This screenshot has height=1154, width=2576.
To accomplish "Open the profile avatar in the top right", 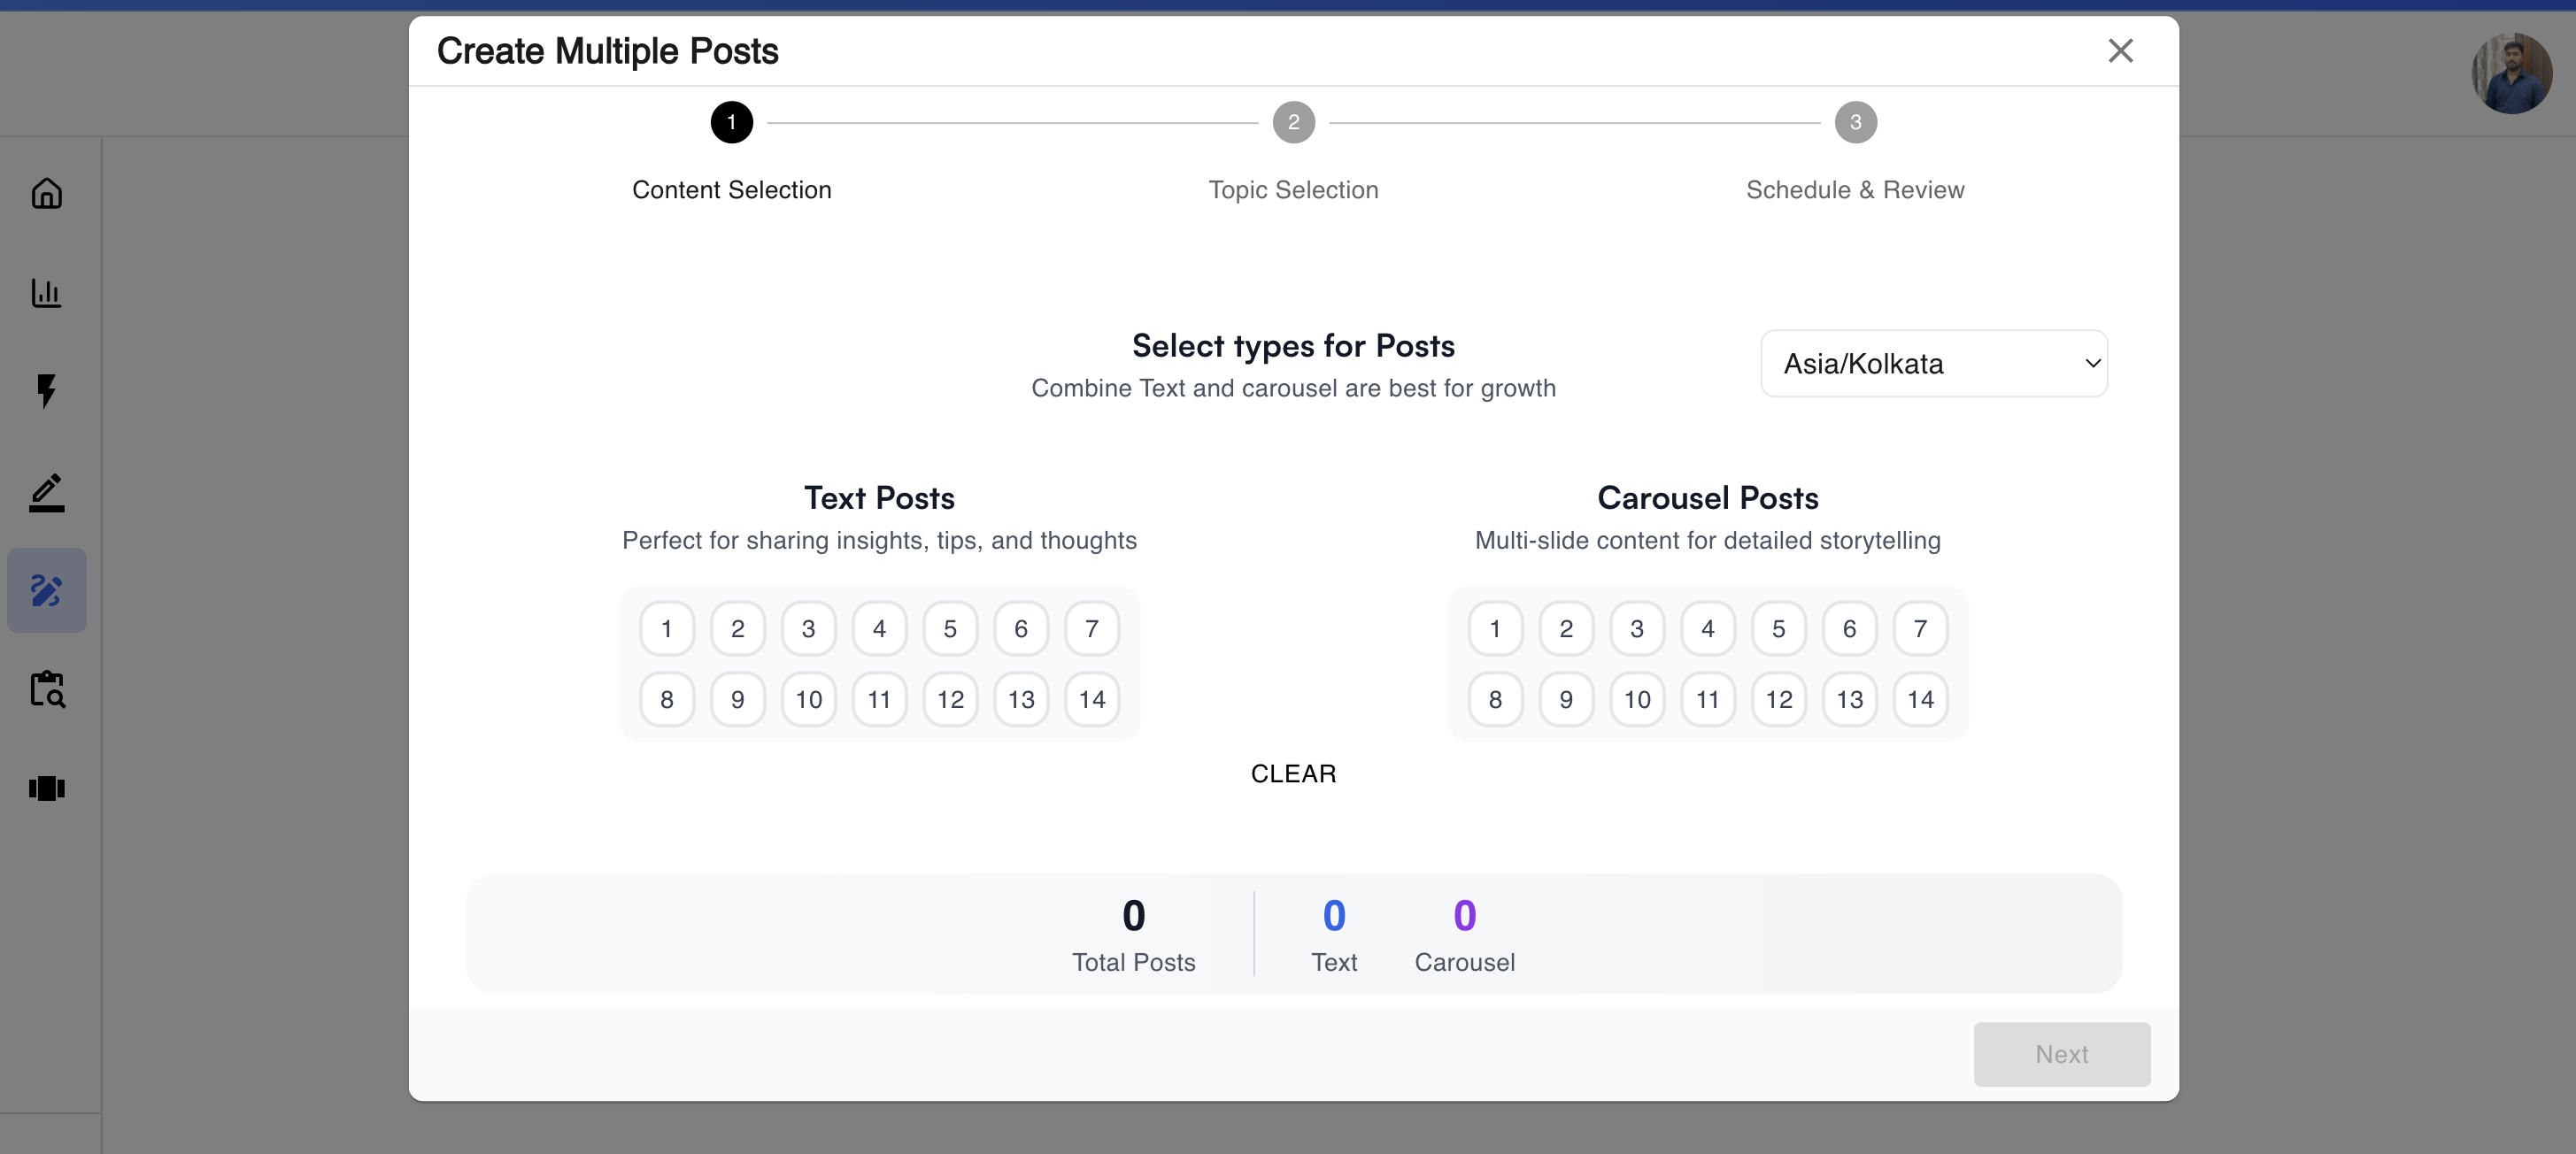I will point(2511,73).
